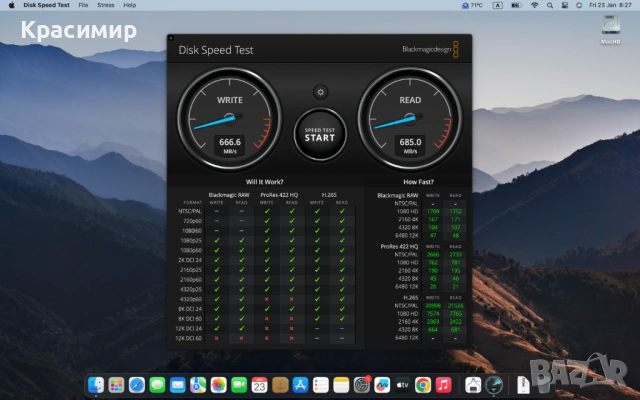The image size is (640, 400).
Task: Click the Will It Work? heading
Action: point(264,182)
